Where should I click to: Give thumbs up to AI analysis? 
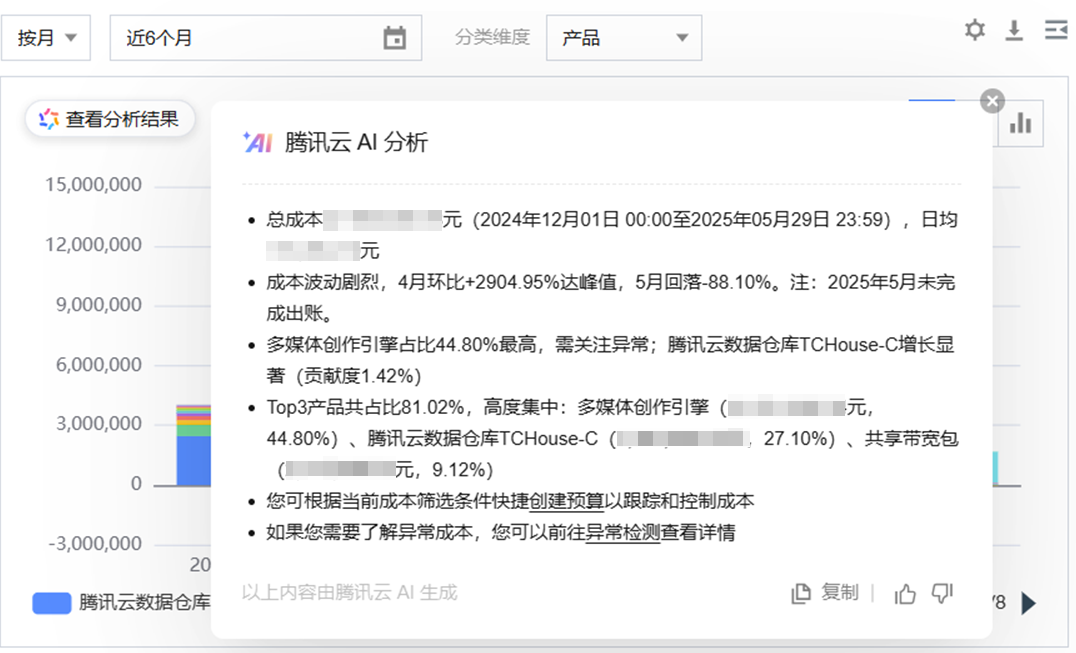(905, 593)
